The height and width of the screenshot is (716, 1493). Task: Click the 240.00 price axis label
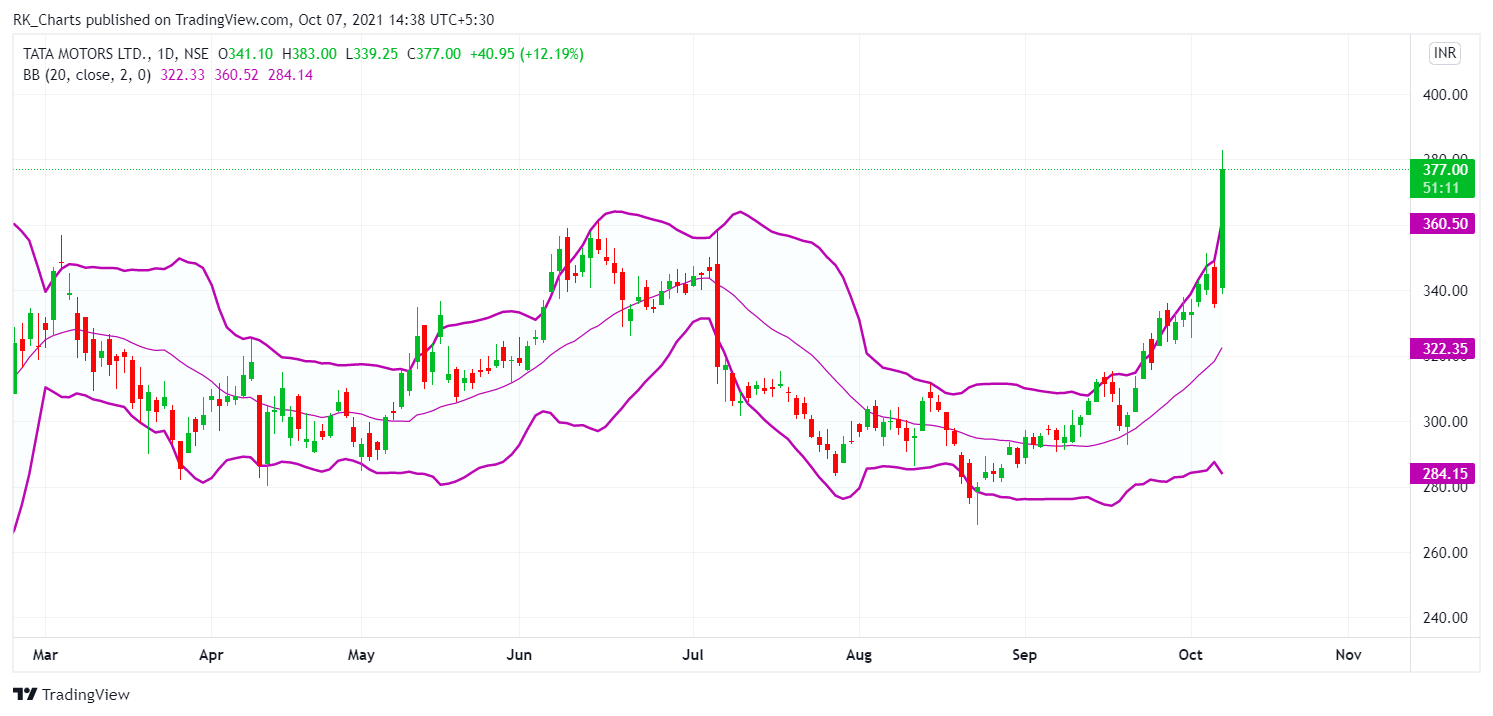click(x=1446, y=618)
